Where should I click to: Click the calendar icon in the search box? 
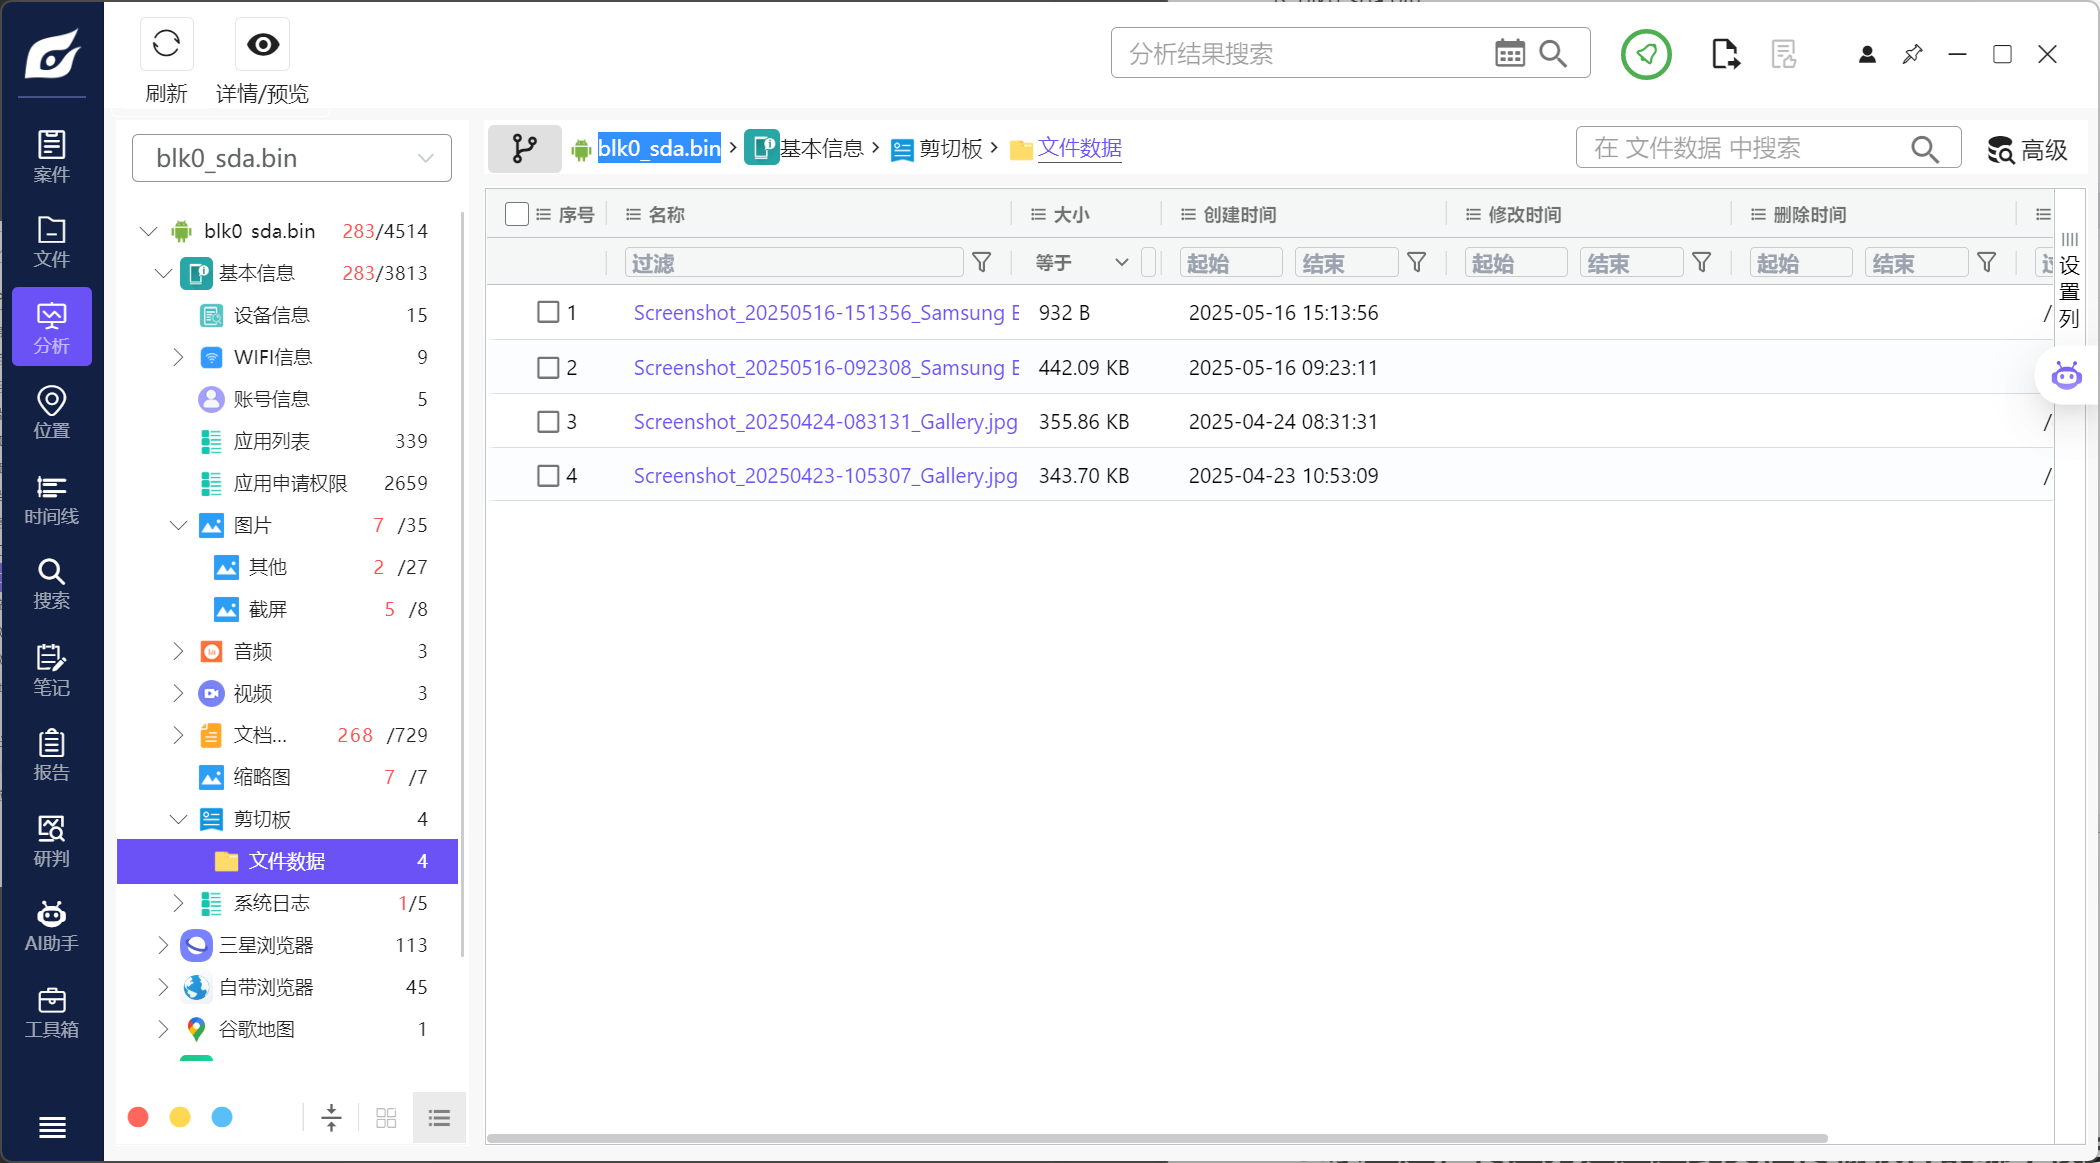coord(1509,53)
